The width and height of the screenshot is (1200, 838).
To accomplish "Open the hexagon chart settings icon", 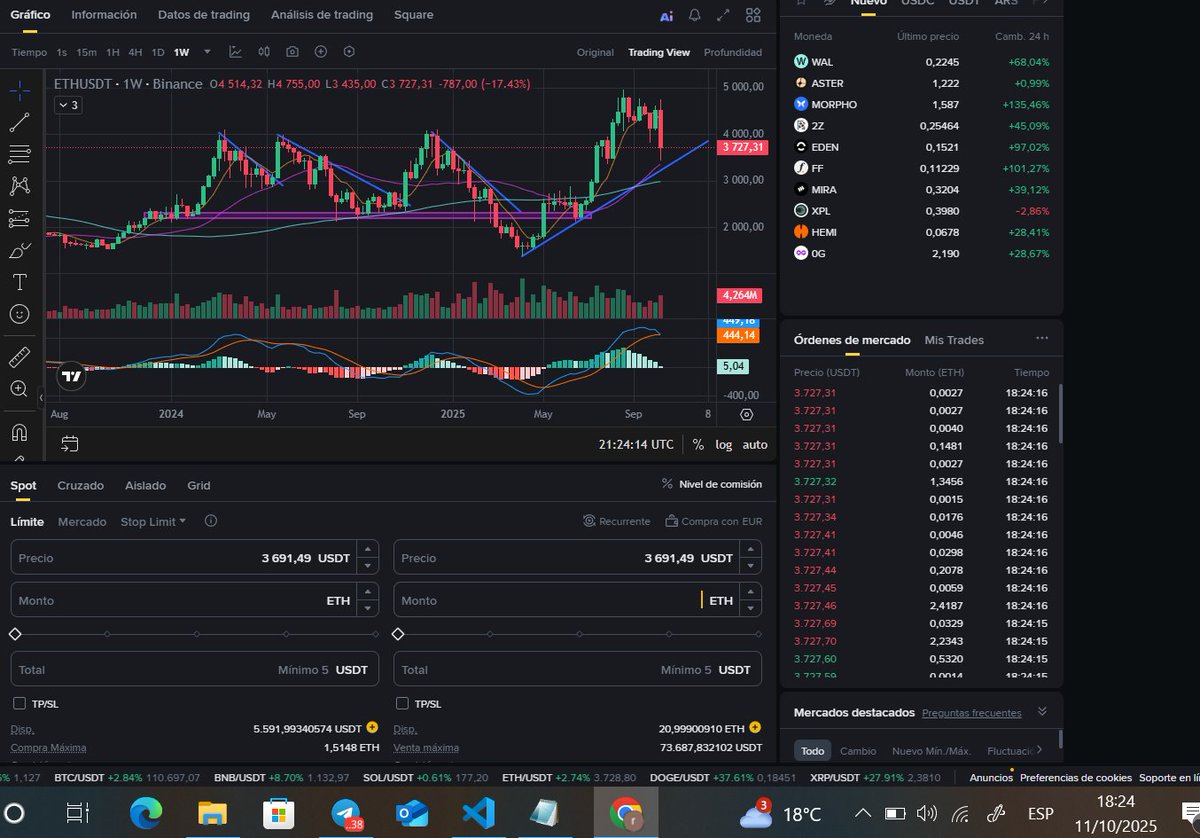I will [349, 52].
